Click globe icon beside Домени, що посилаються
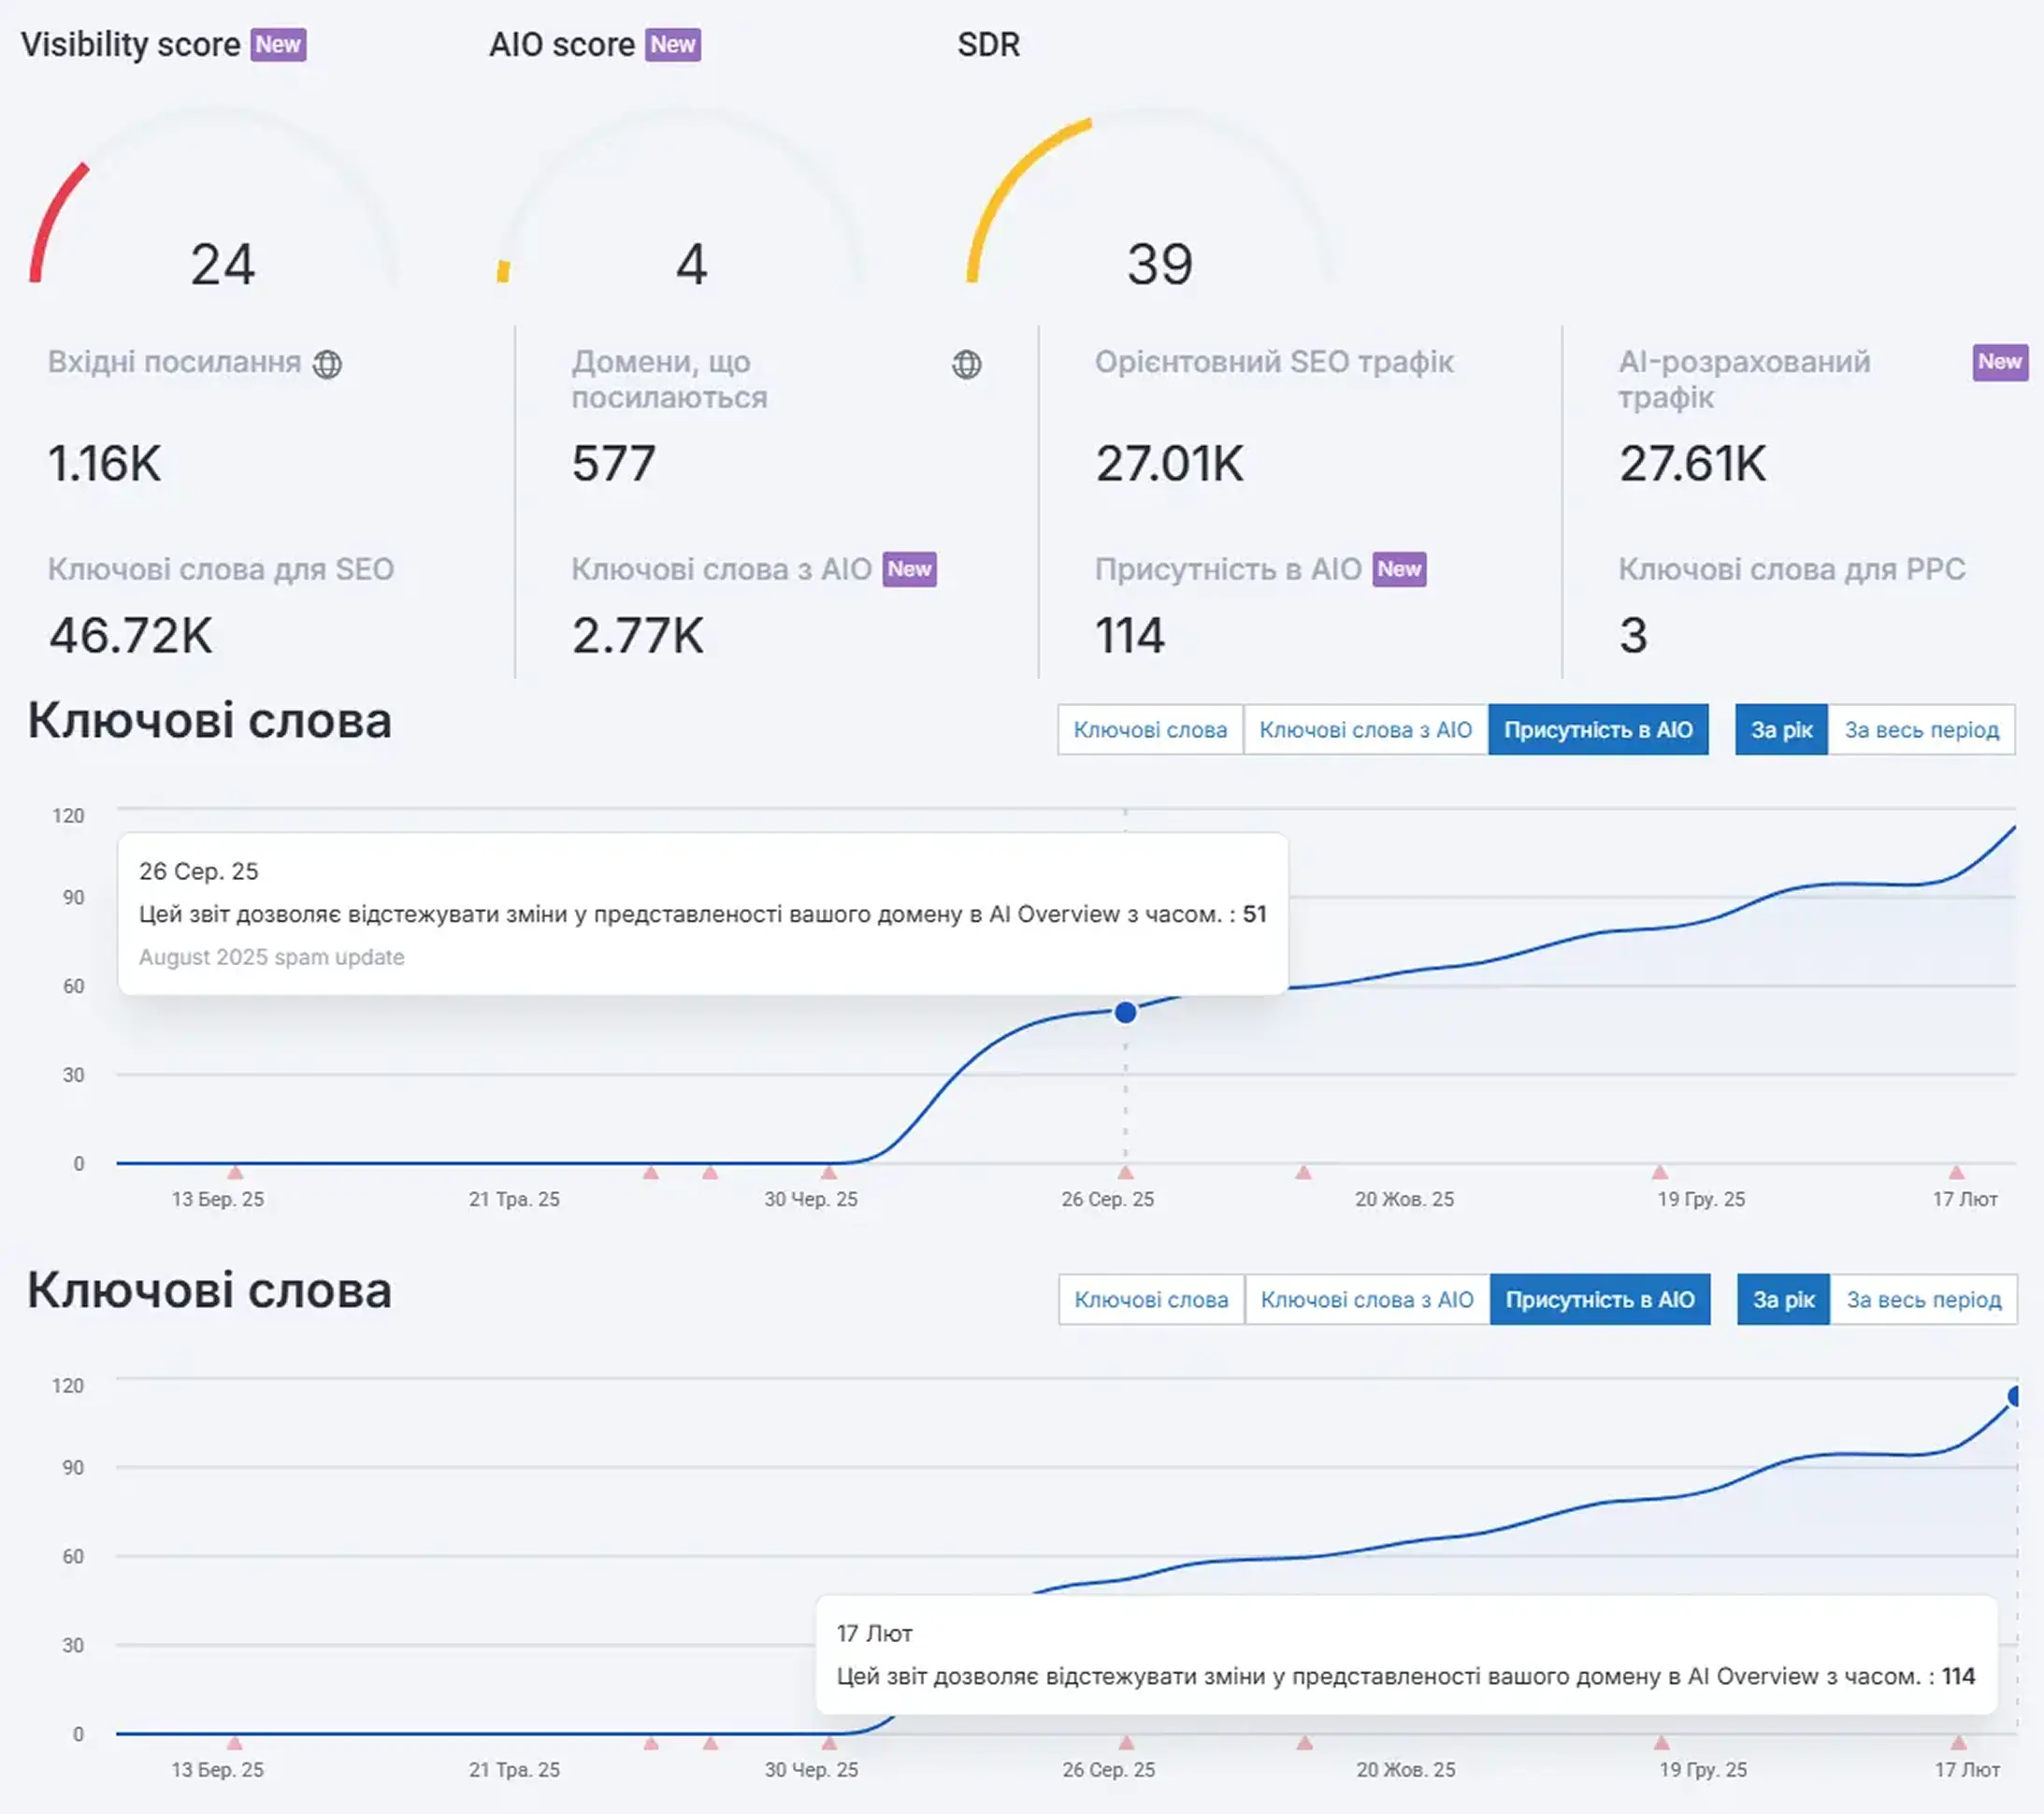Image resolution: width=2044 pixels, height=1814 pixels. tap(966, 364)
